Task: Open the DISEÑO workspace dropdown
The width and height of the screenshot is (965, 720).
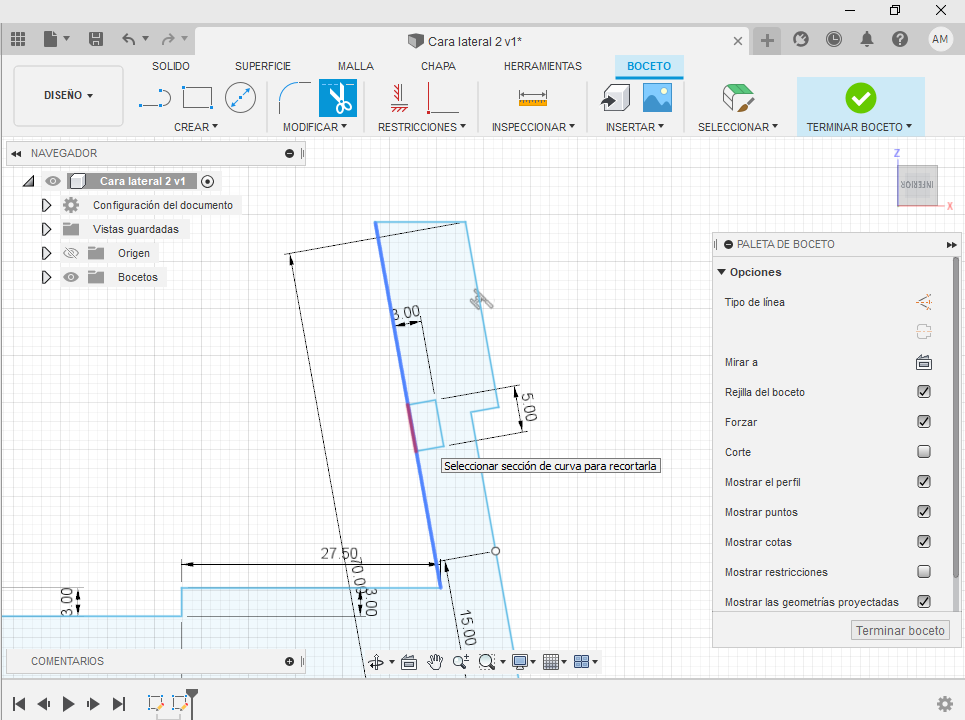Action: 68,95
